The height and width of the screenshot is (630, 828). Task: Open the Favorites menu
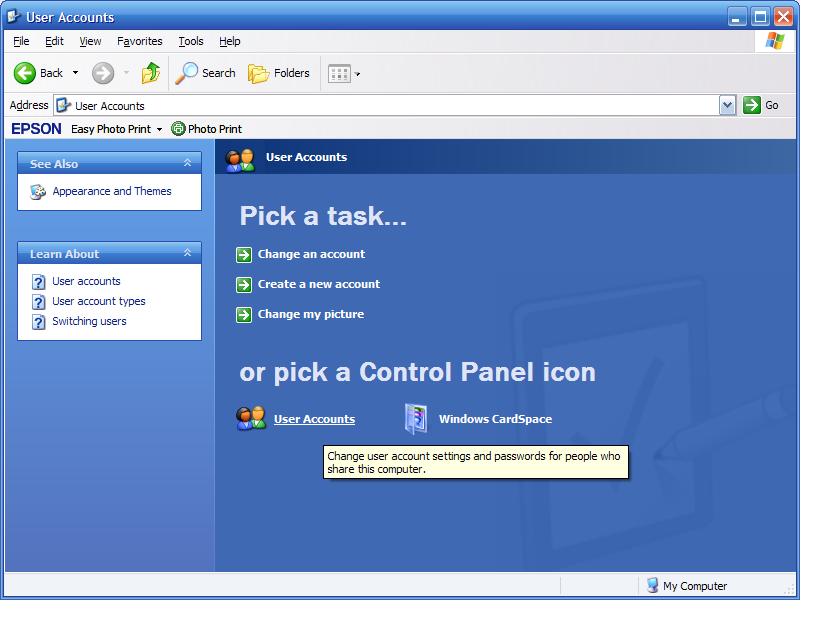point(139,41)
